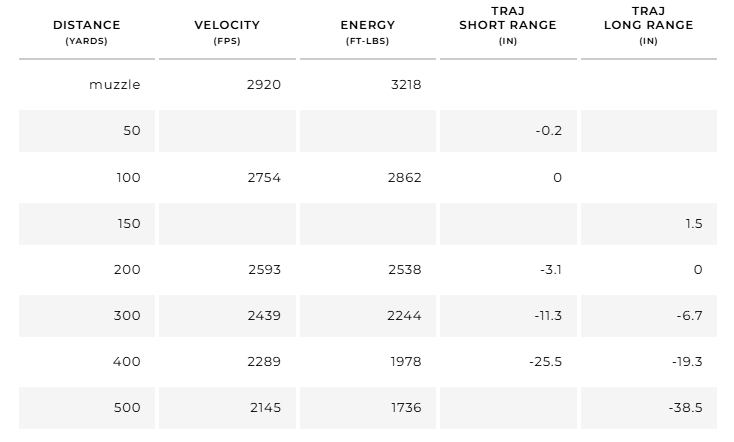The width and height of the screenshot is (734, 442).
Task: Click the 2244 energy cell
Action: tap(405, 315)
